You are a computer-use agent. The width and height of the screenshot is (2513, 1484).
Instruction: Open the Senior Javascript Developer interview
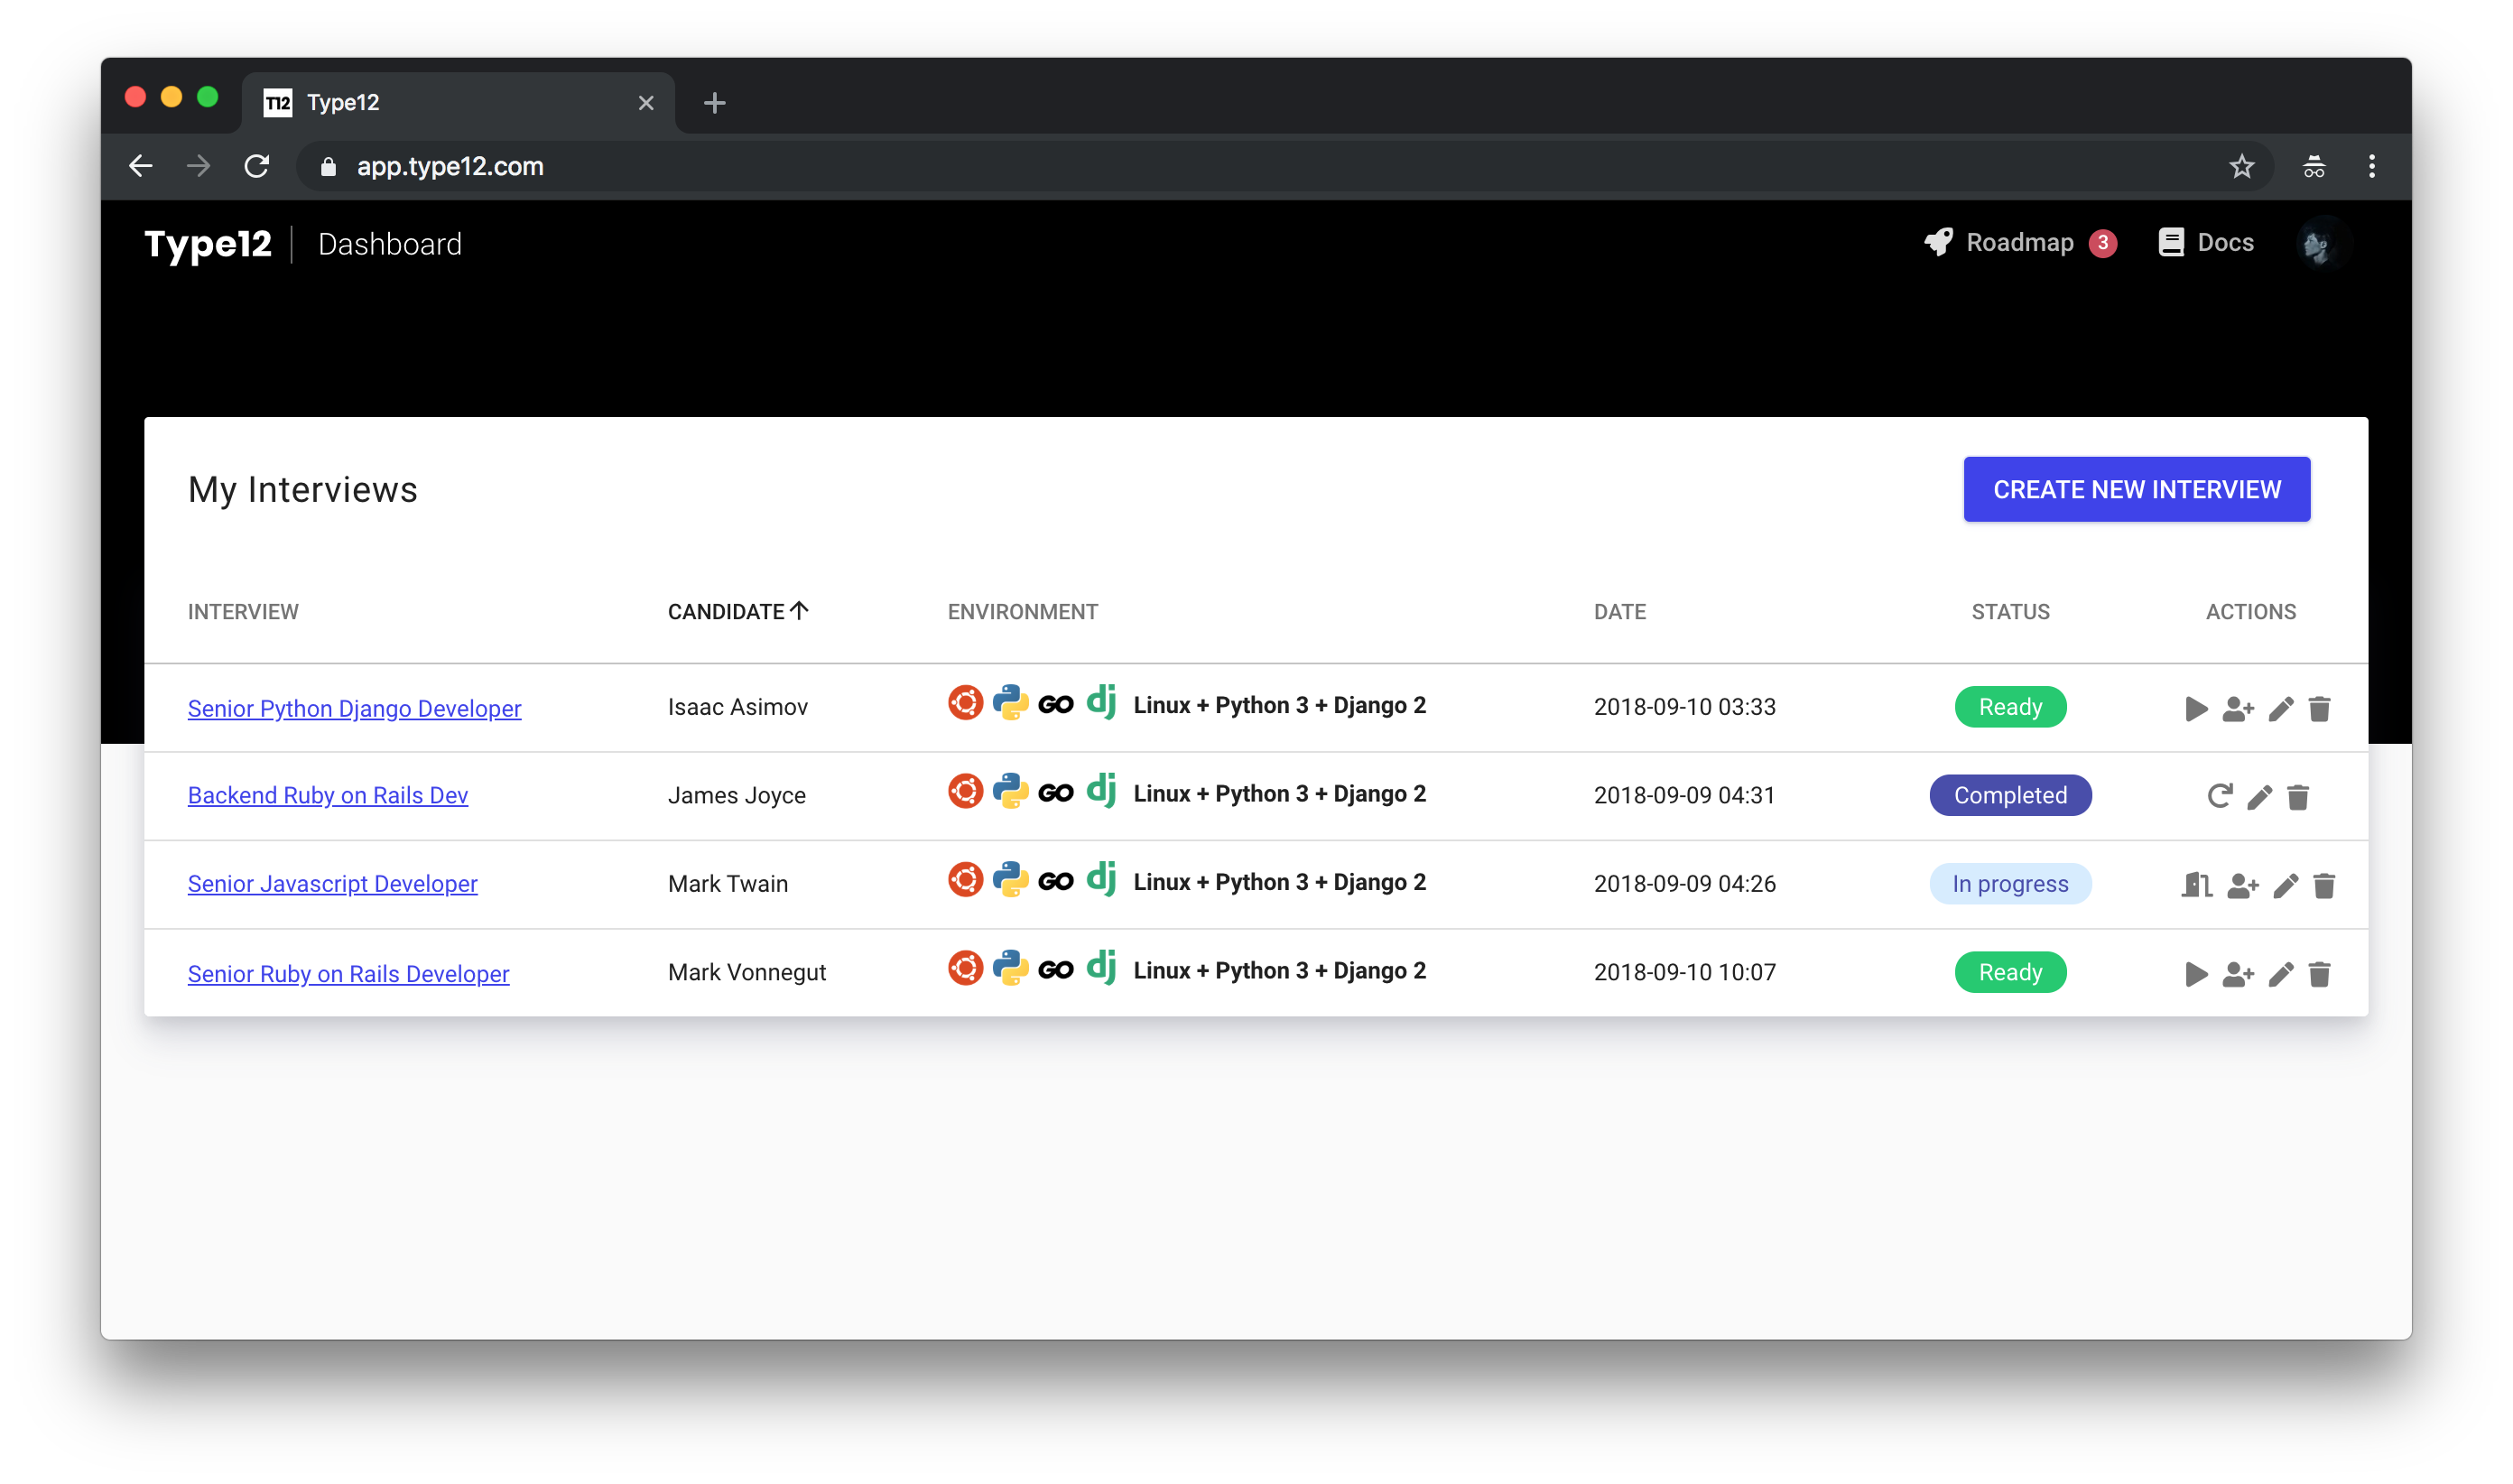(x=334, y=882)
